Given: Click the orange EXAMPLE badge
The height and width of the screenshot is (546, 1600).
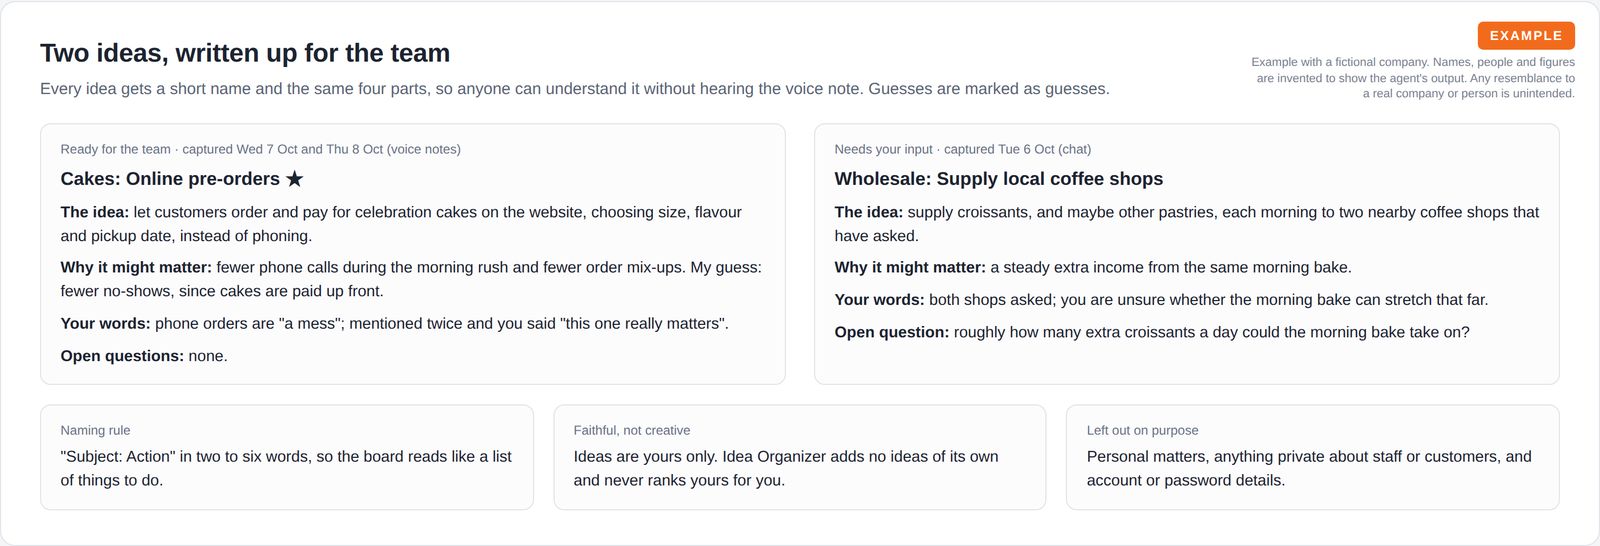Looking at the screenshot, I should click(x=1526, y=36).
